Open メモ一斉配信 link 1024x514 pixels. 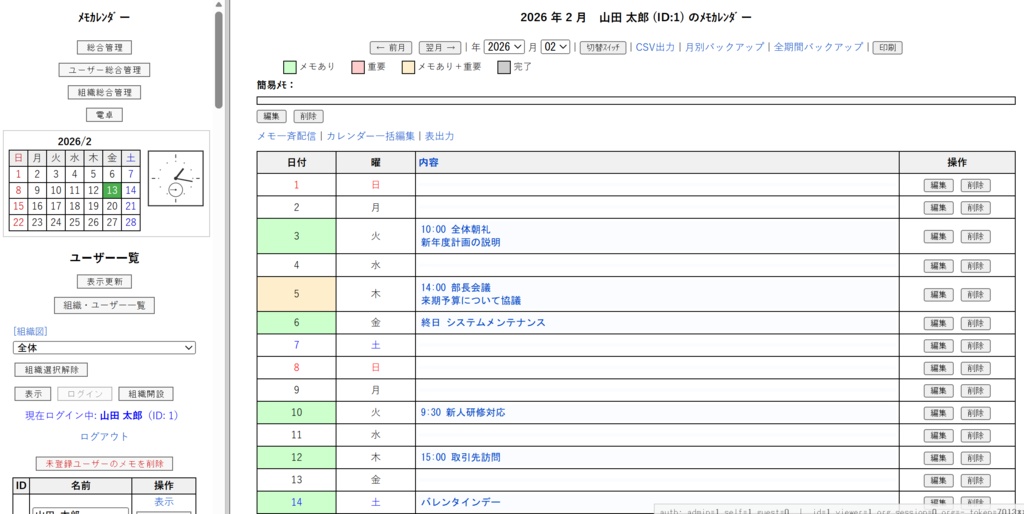tap(287, 137)
